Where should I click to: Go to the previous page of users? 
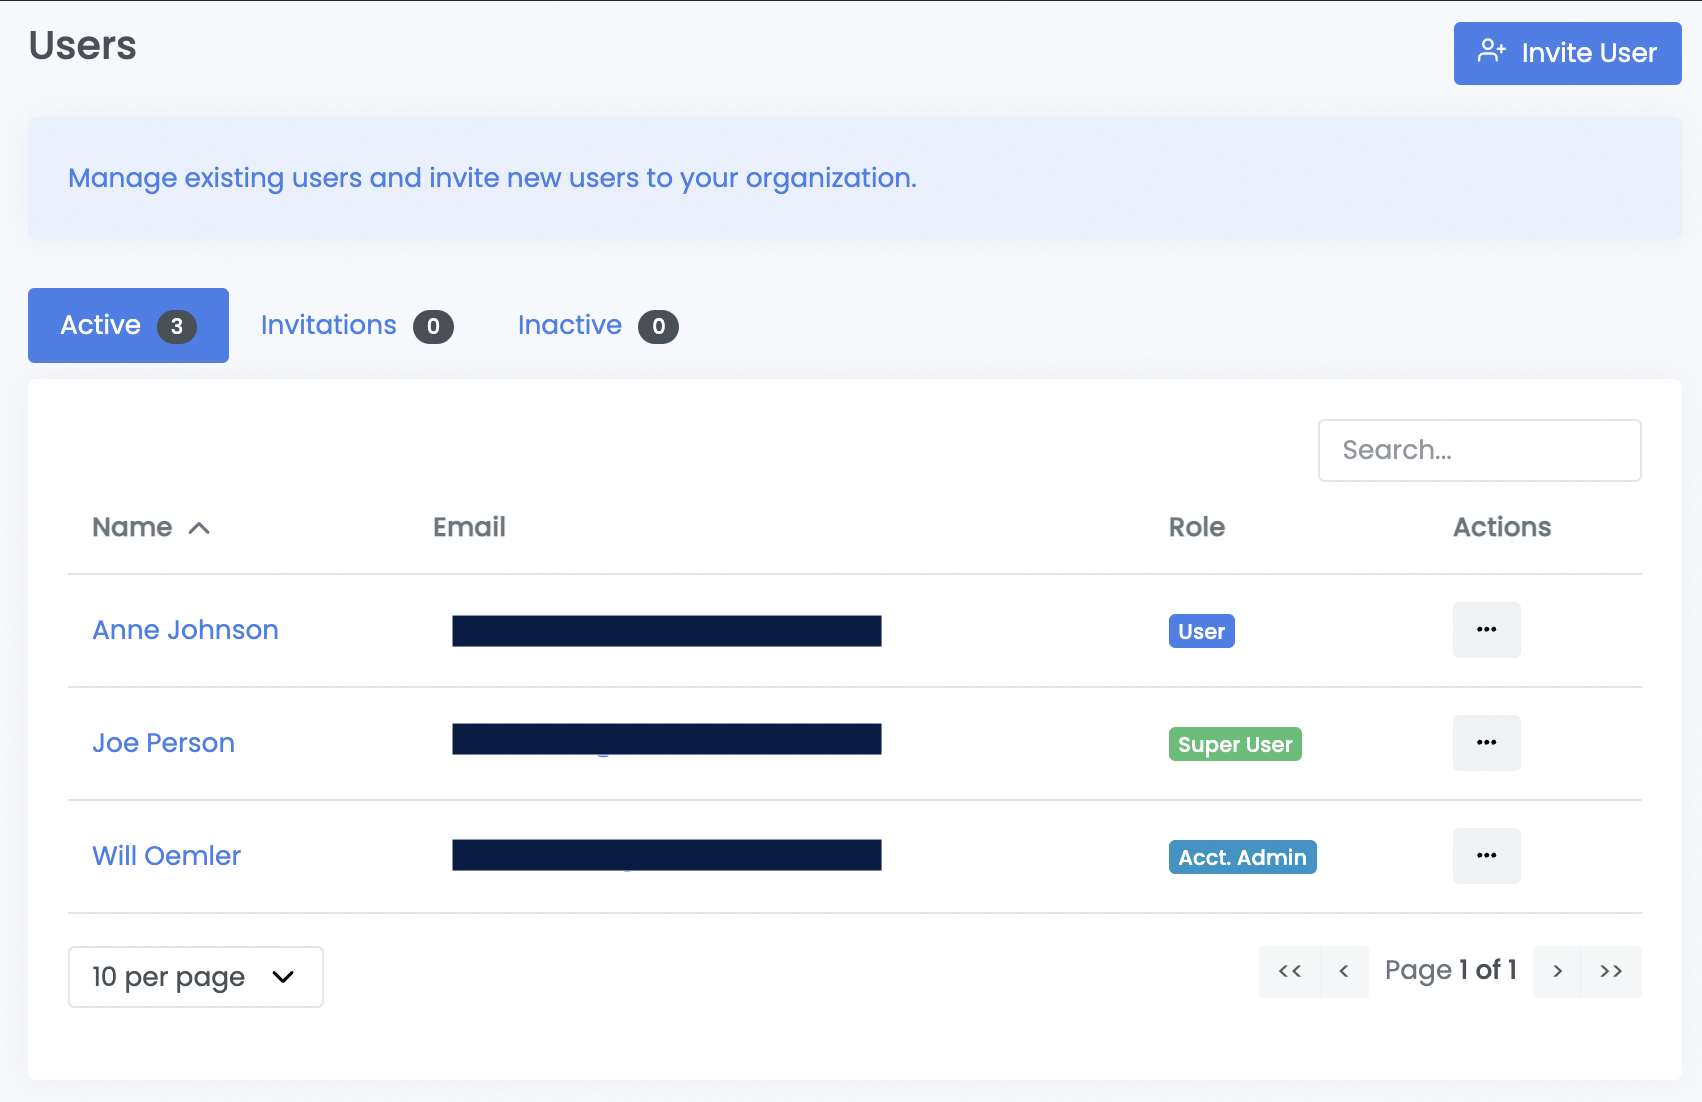tap(1344, 971)
